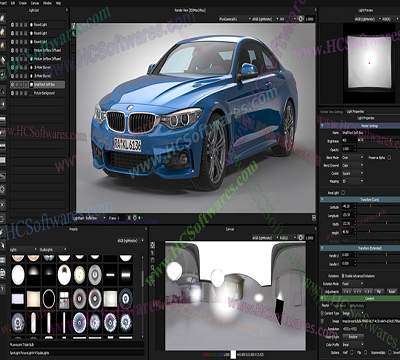Select the Alpha Multiply content tab

357,305
